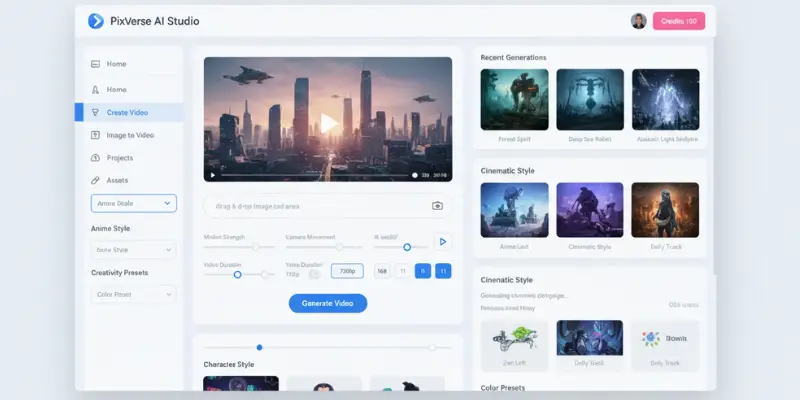Click blue handle on slider above Character Style
The height and width of the screenshot is (400, 800).
point(259,347)
